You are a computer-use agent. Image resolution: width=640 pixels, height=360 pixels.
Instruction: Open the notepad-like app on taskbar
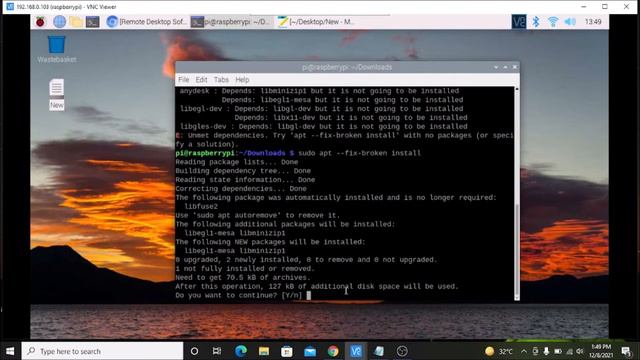pyautogui.click(x=379, y=351)
